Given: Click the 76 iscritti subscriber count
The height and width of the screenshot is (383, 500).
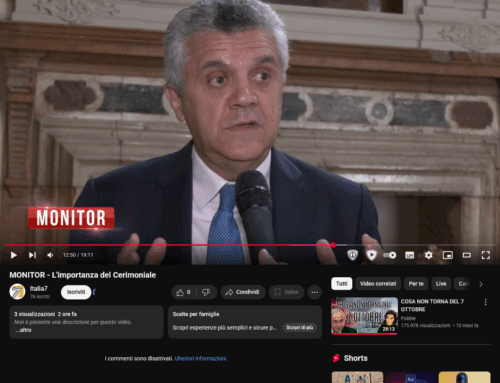Looking at the screenshot, I should tap(40, 296).
